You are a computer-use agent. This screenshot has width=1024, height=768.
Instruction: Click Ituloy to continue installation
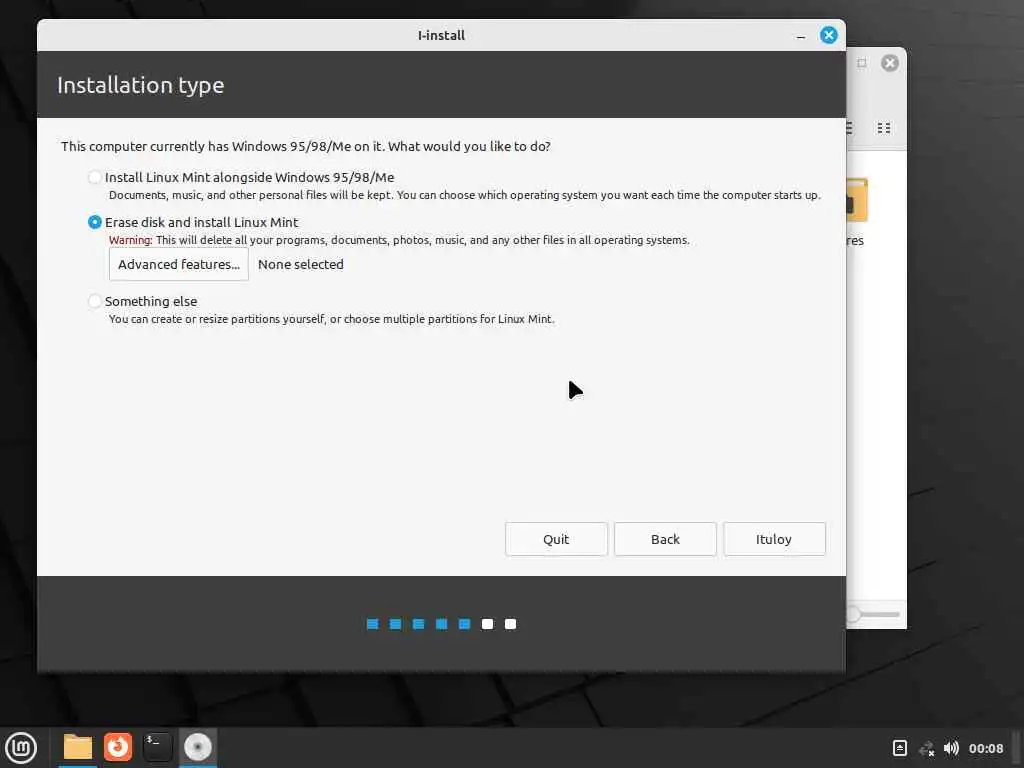tap(774, 539)
